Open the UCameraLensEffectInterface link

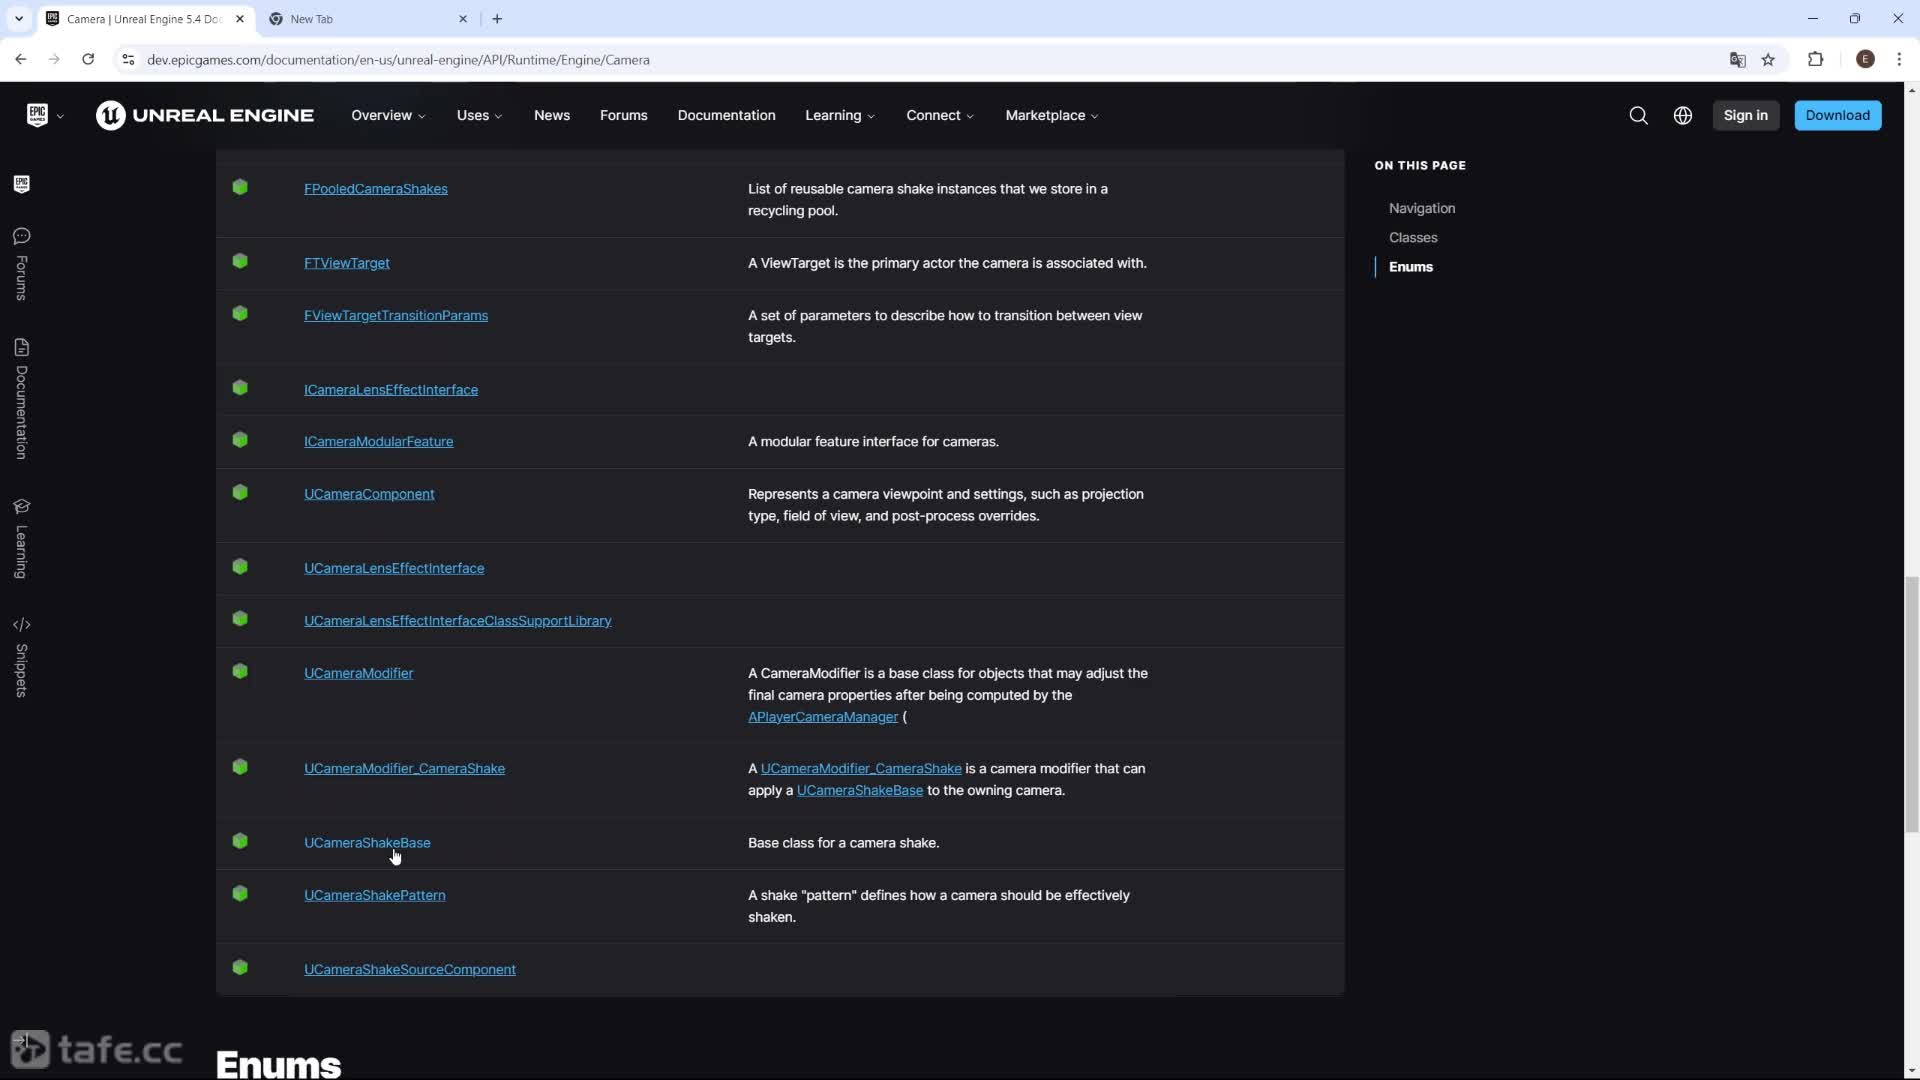point(394,568)
